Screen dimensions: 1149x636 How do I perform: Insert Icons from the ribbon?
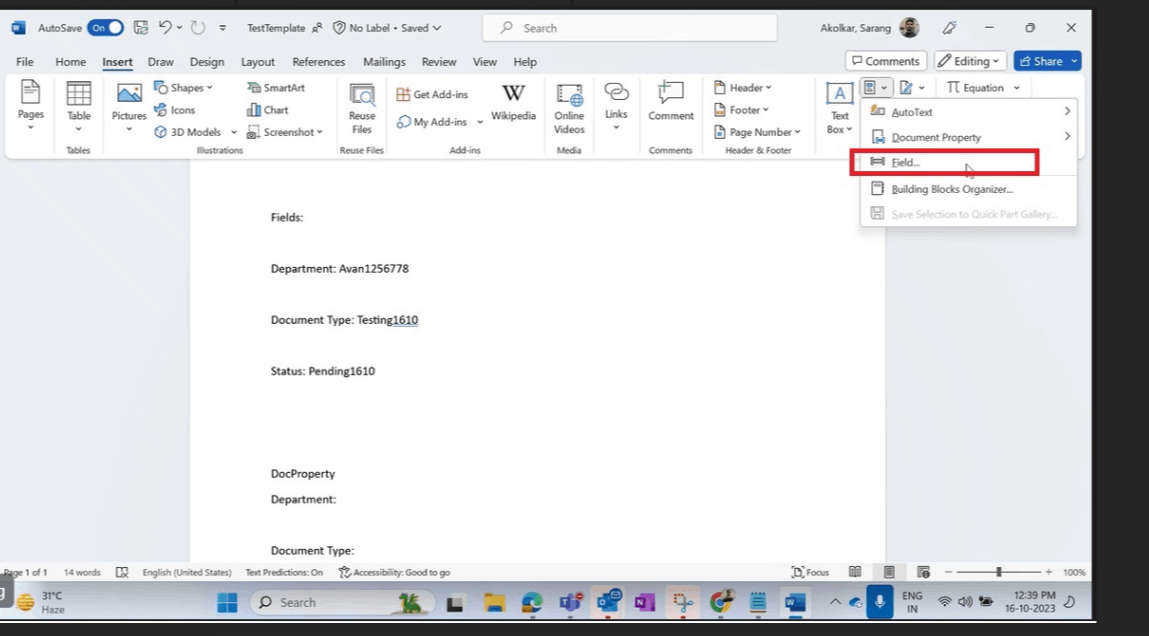174,110
